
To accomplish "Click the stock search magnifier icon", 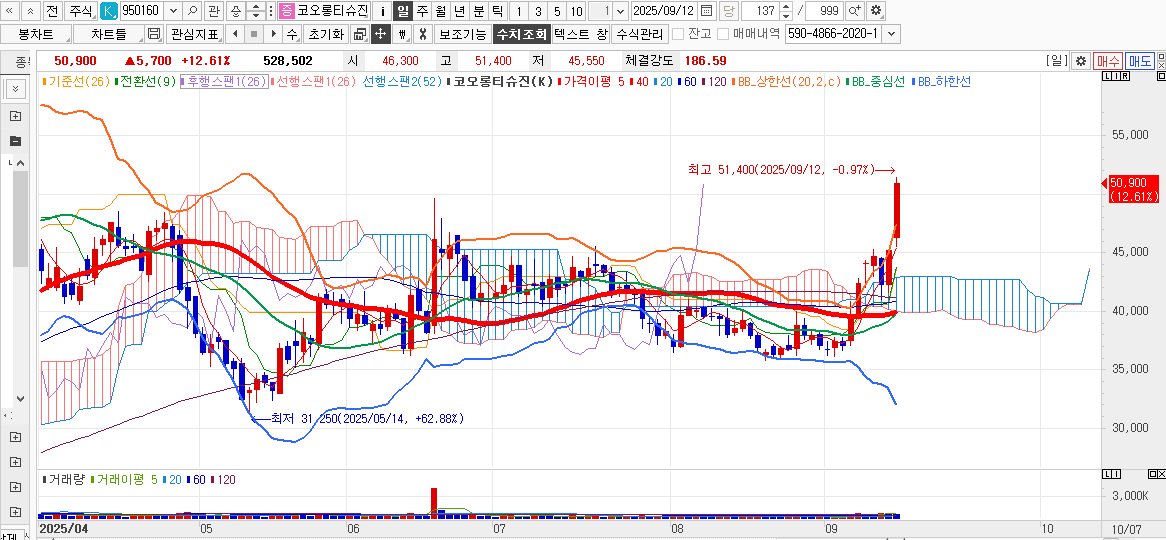I will (192, 11).
